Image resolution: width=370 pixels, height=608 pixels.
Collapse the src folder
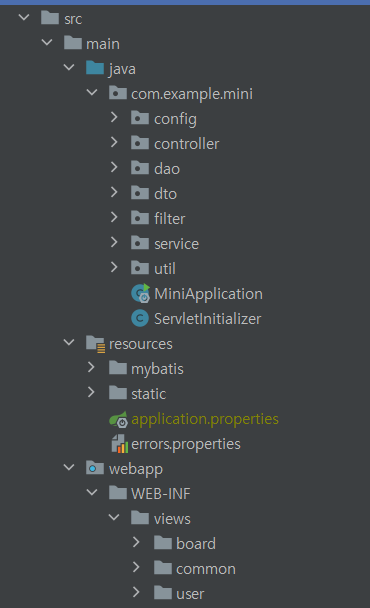(24, 17)
